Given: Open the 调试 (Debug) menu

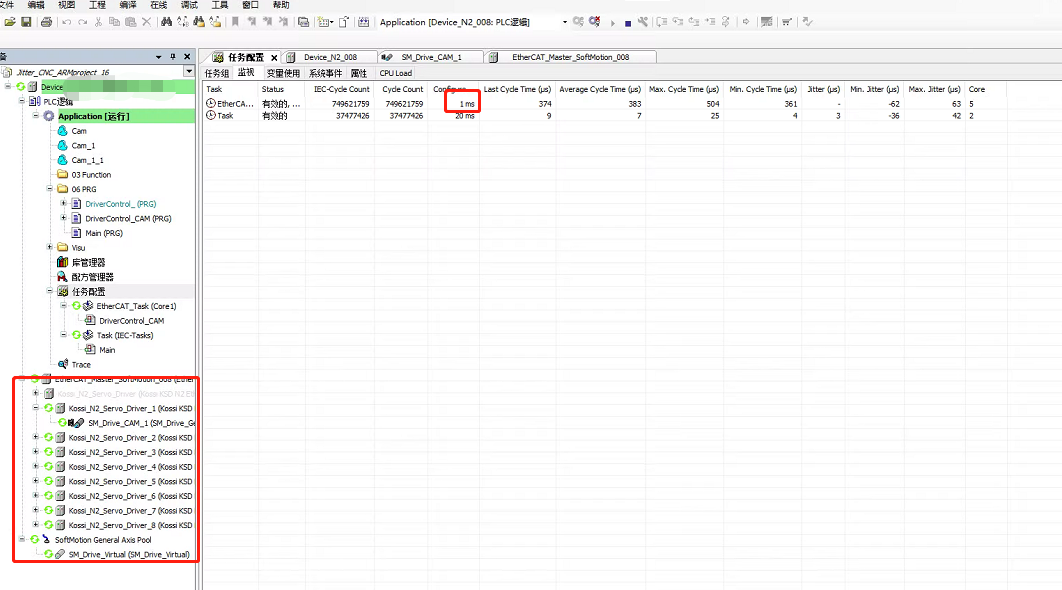Looking at the screenshot, I should click(x=189, y=5).
